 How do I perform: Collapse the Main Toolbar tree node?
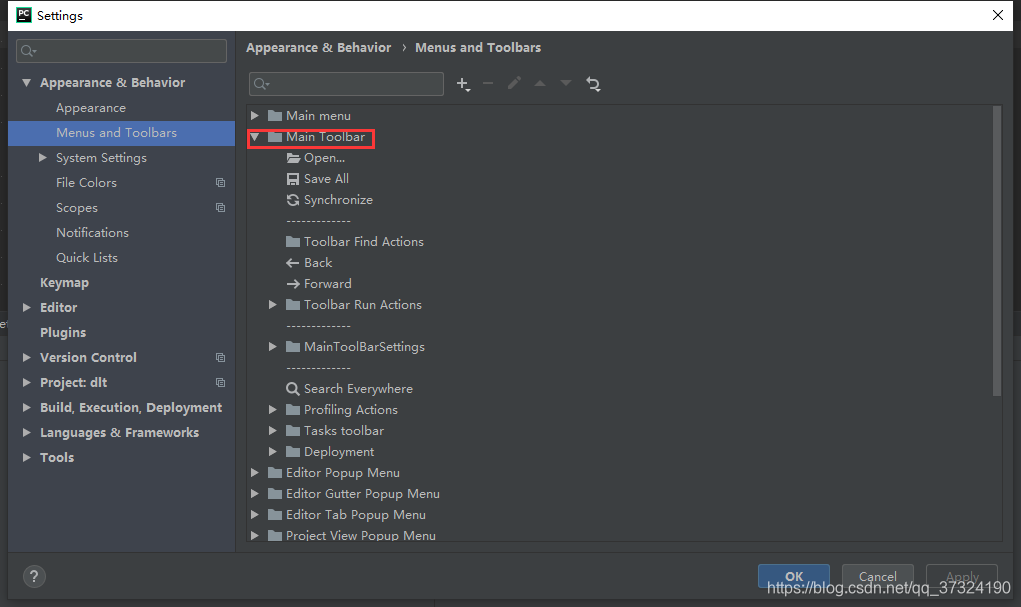(255, 137)
